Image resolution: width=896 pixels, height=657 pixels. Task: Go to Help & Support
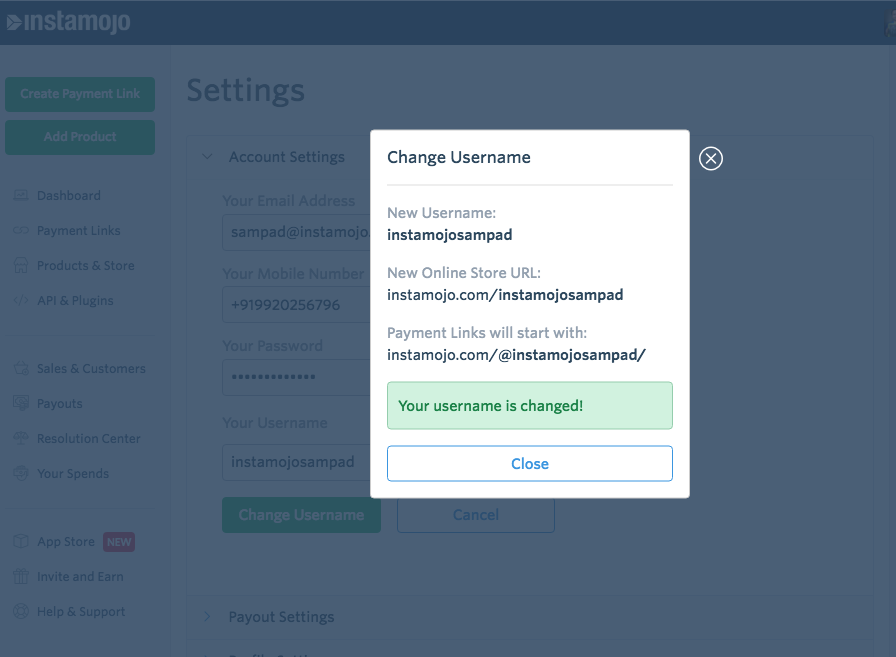coord(81,612)
